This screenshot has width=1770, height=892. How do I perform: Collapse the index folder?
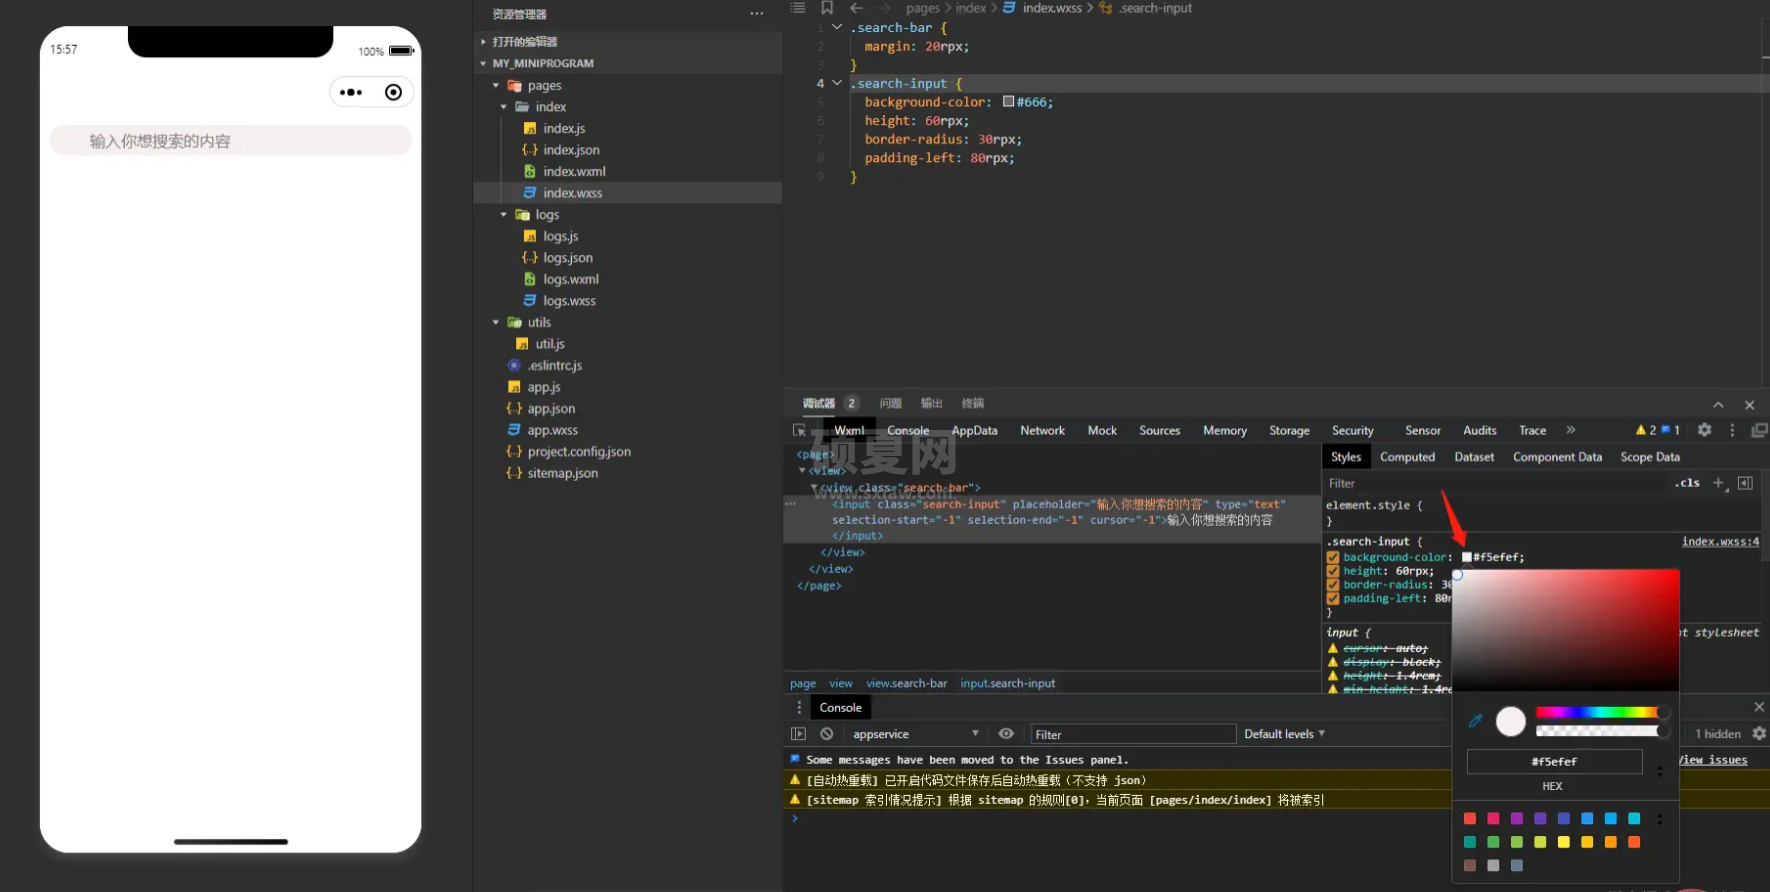tap(504, 107)
